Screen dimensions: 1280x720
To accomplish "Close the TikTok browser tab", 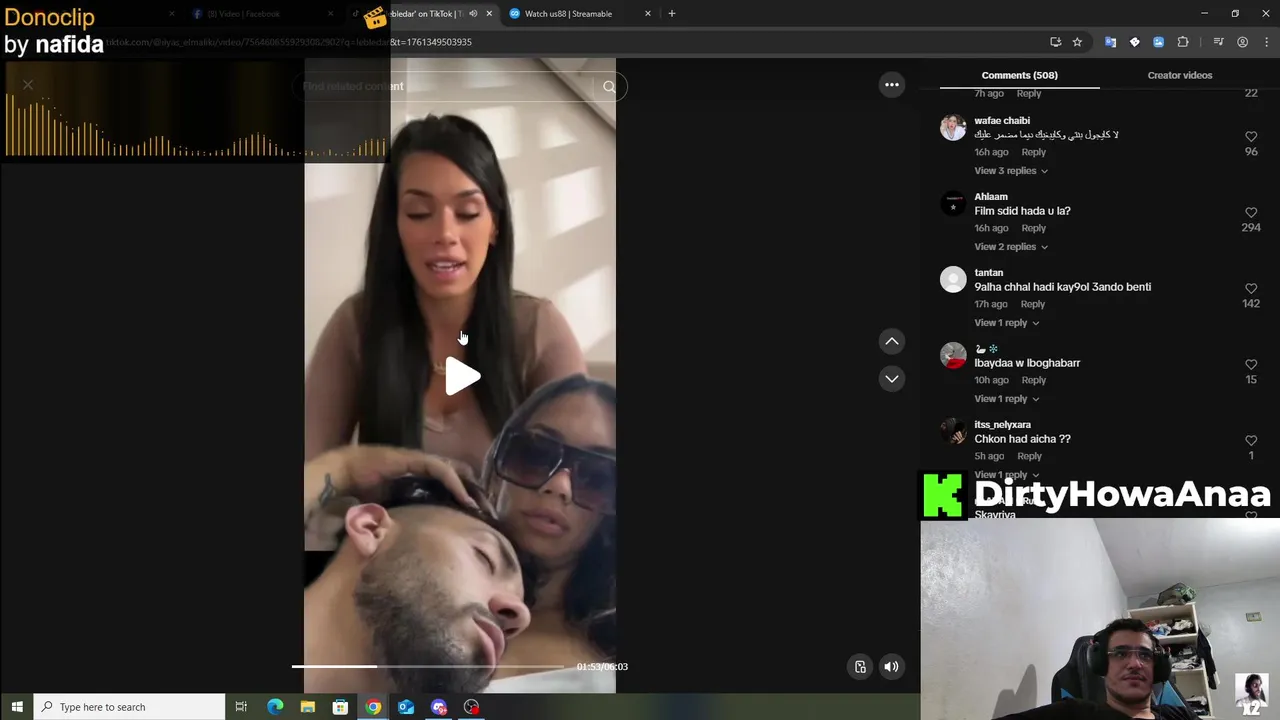I will tap(489, 14).
